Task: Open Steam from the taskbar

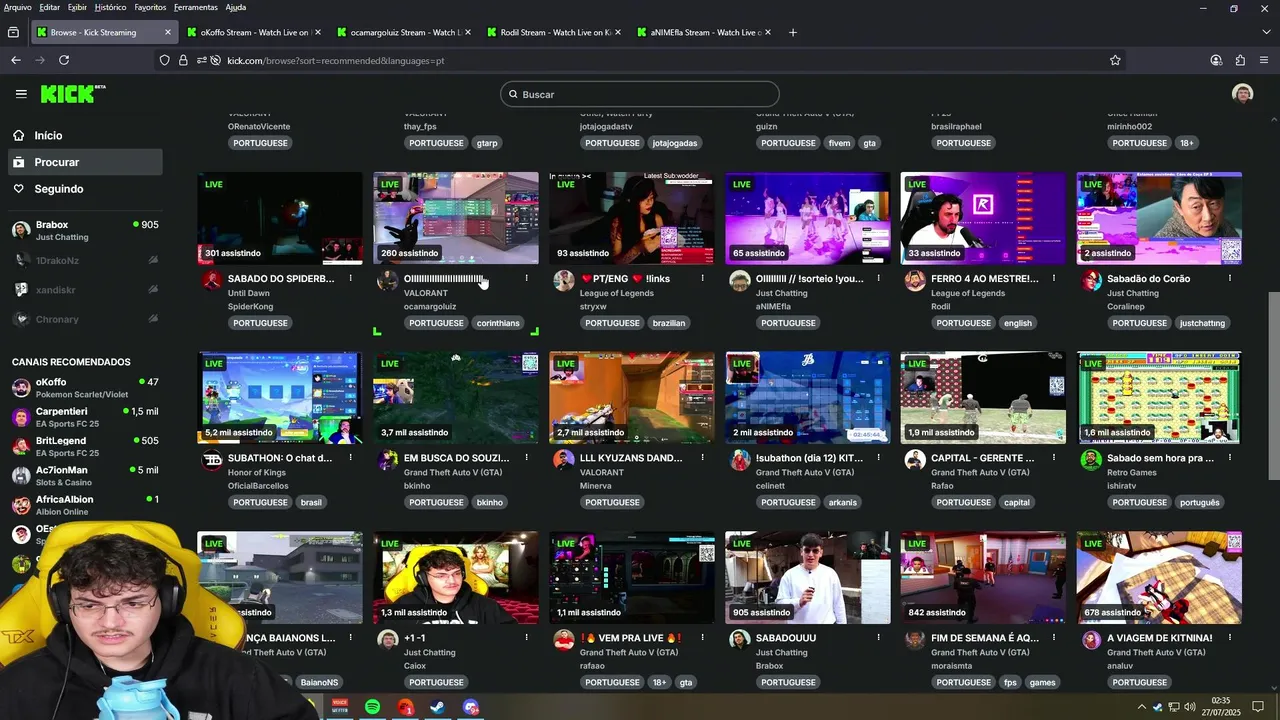Action: (x=438, y=707)
